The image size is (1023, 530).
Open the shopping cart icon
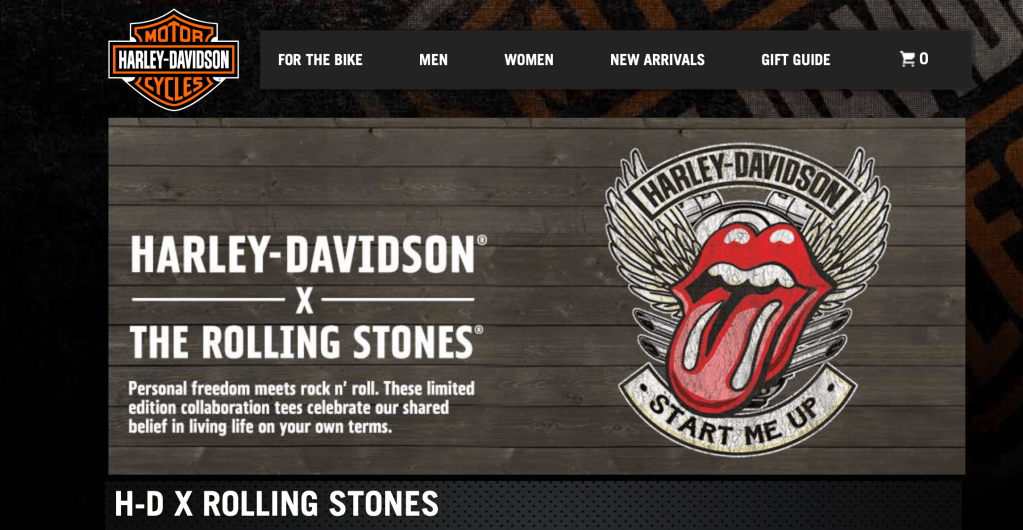(x=907, y=59)
